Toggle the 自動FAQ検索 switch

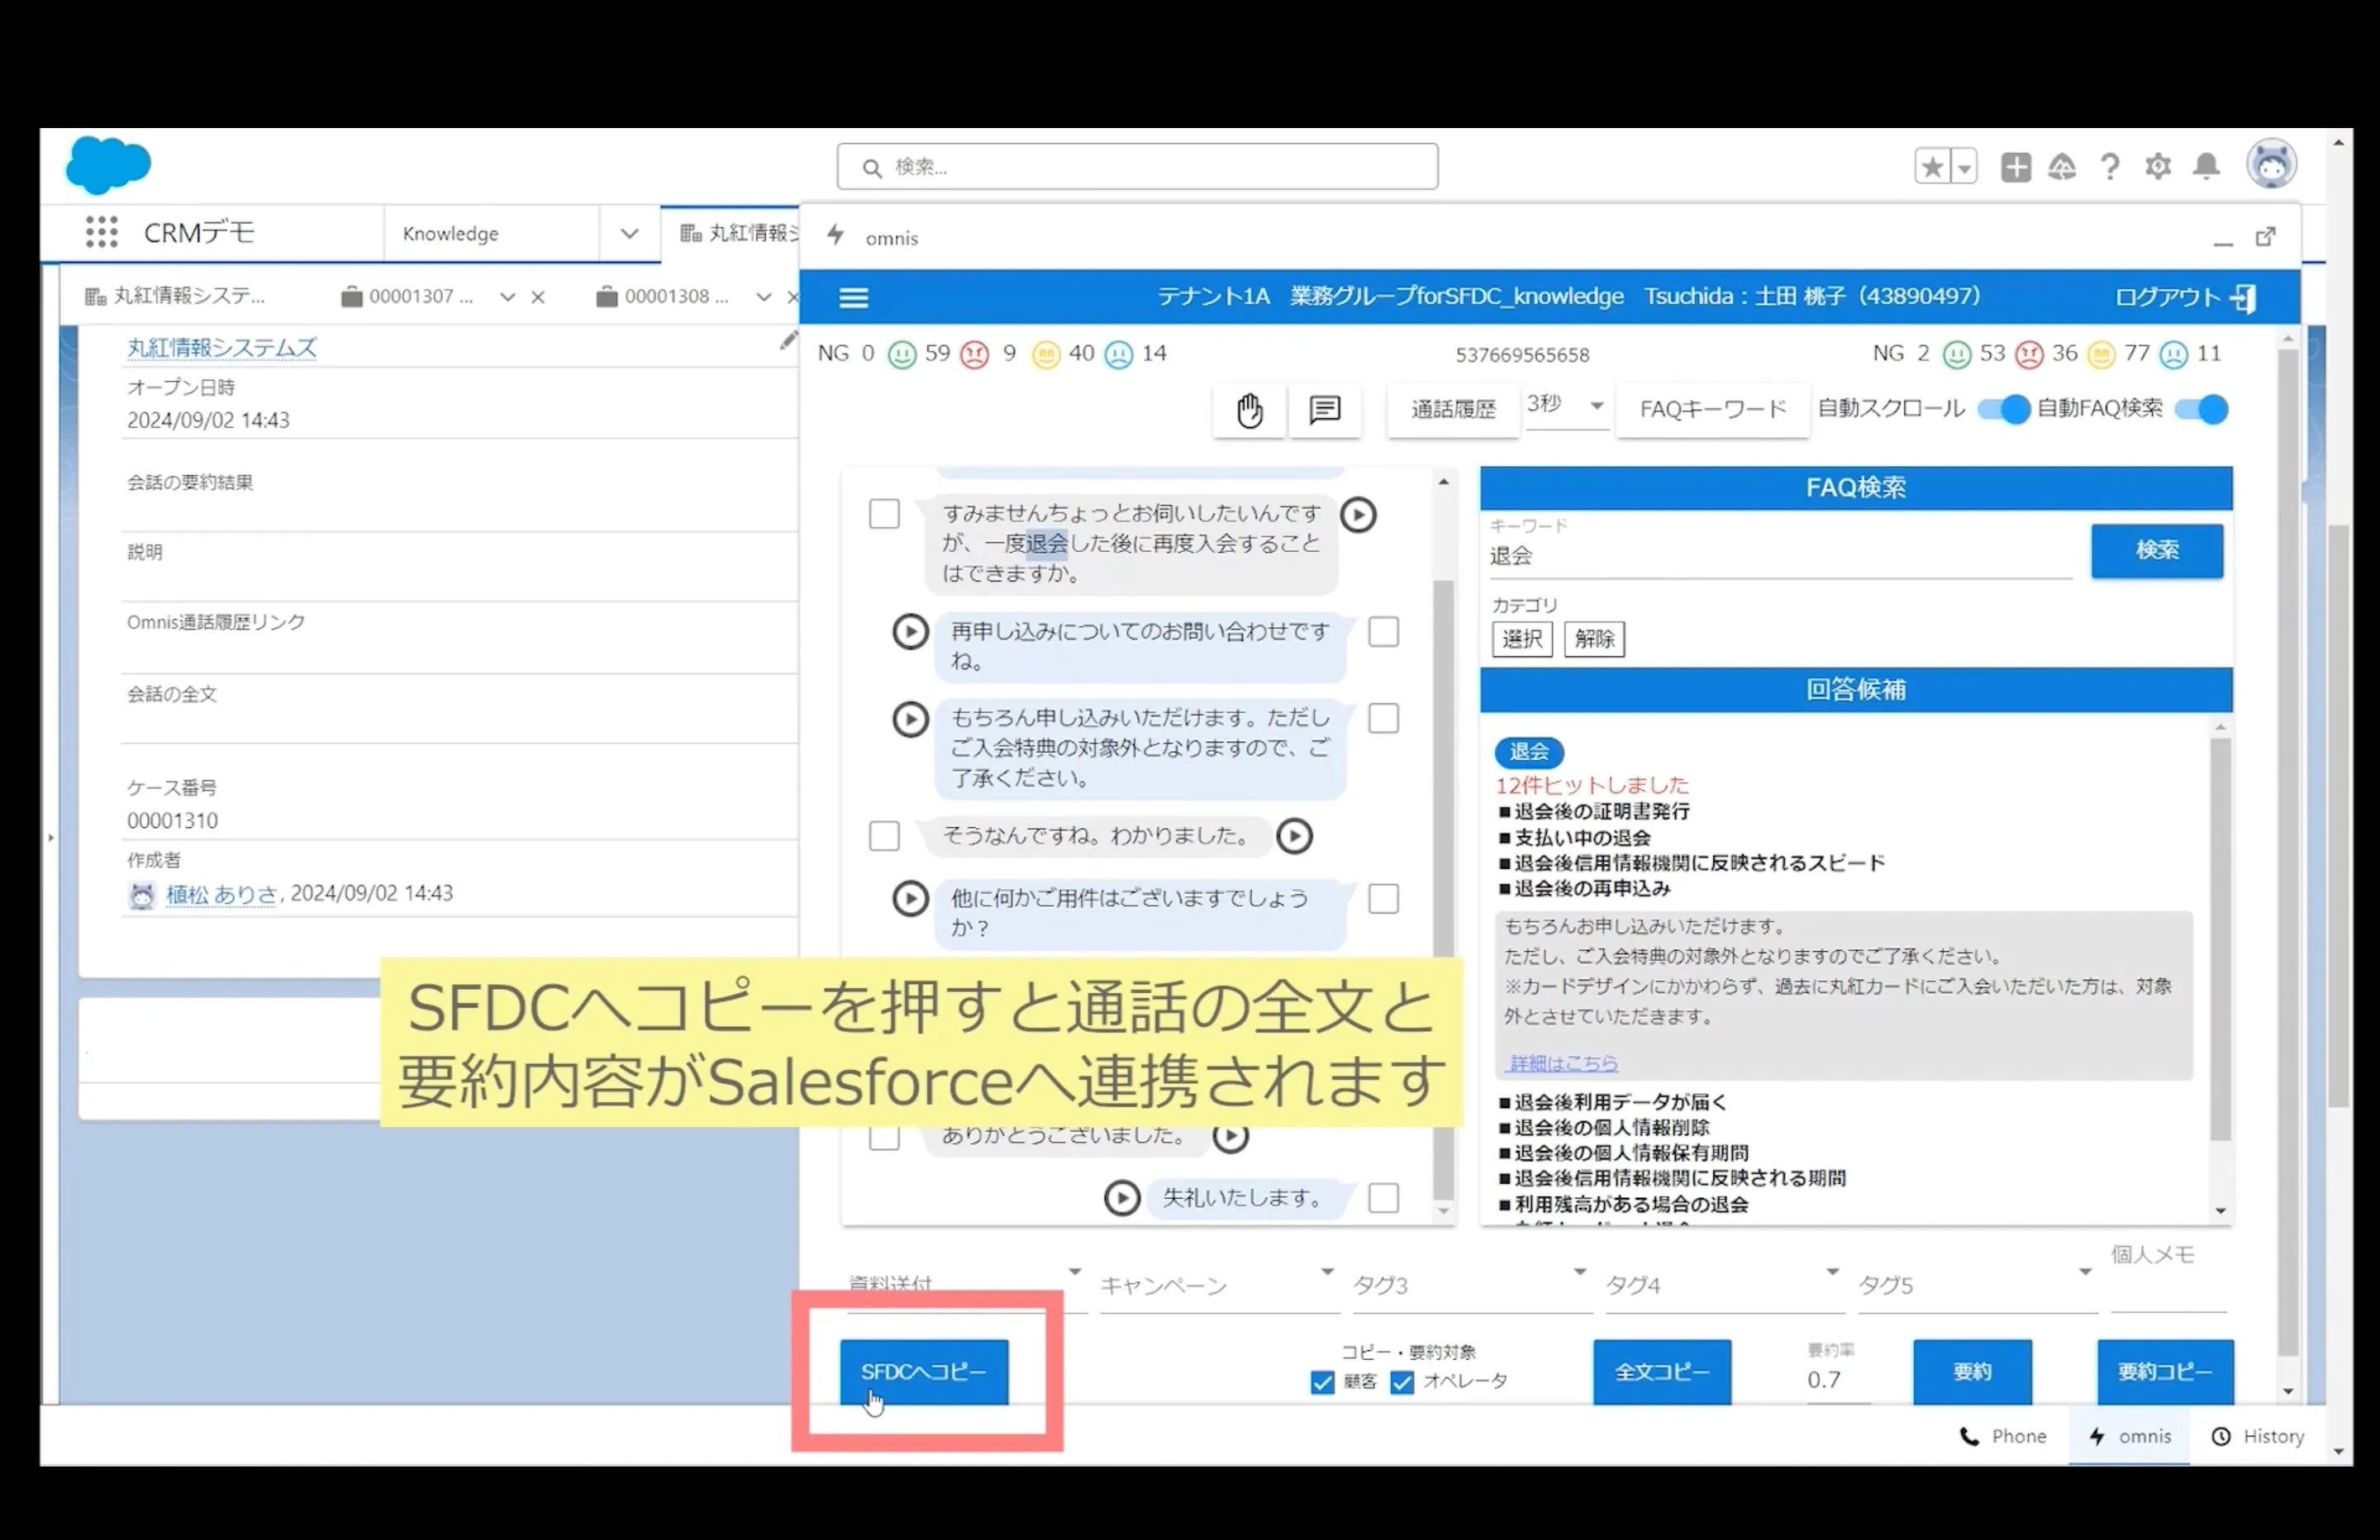(x=2202, y=409)
